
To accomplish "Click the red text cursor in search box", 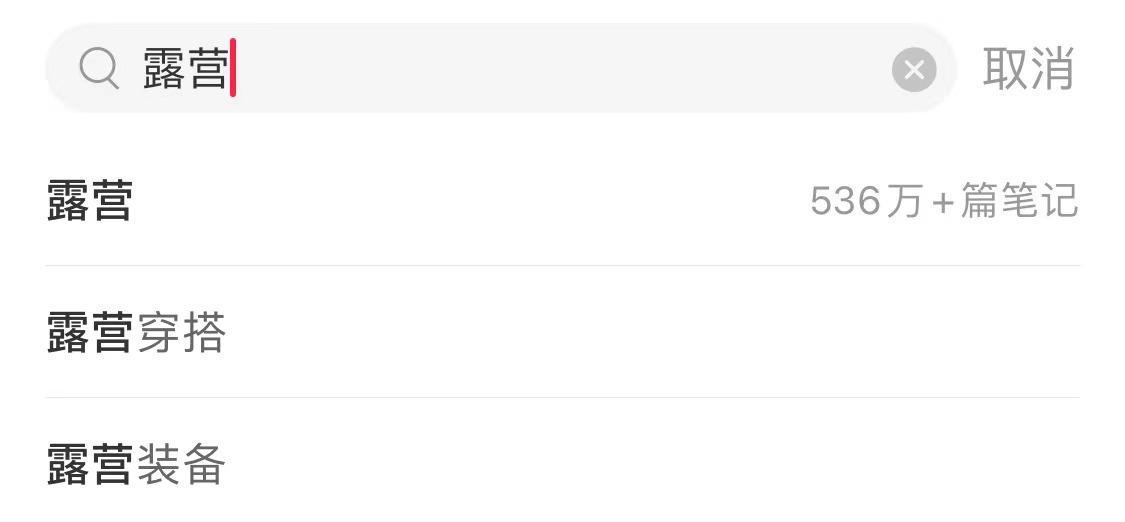I will 232,69.
